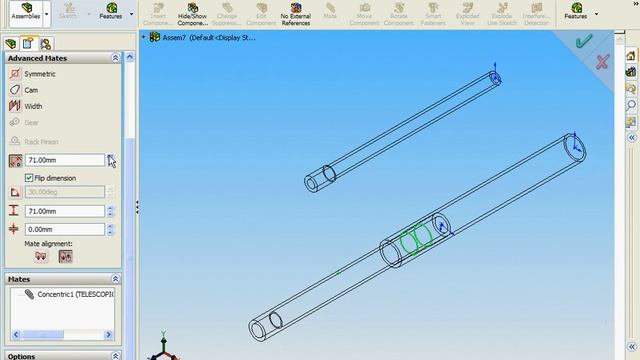The height and width of the screenshot is (360, 640).
Task: Open the Assemblies dropdown arrow
Action: [x=47, y=14]
